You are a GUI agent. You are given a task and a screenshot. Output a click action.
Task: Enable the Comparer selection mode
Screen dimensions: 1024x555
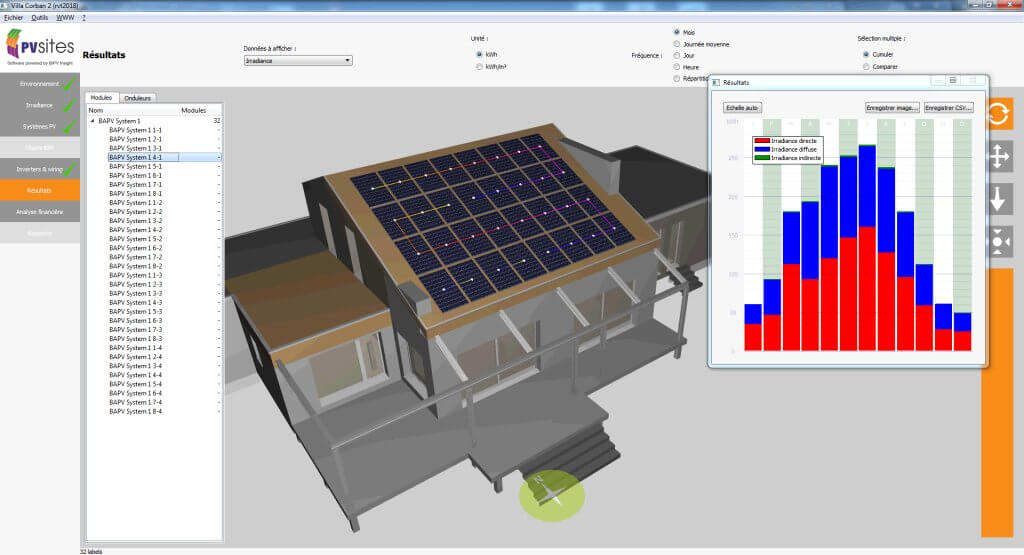click(x=866, y=67)
